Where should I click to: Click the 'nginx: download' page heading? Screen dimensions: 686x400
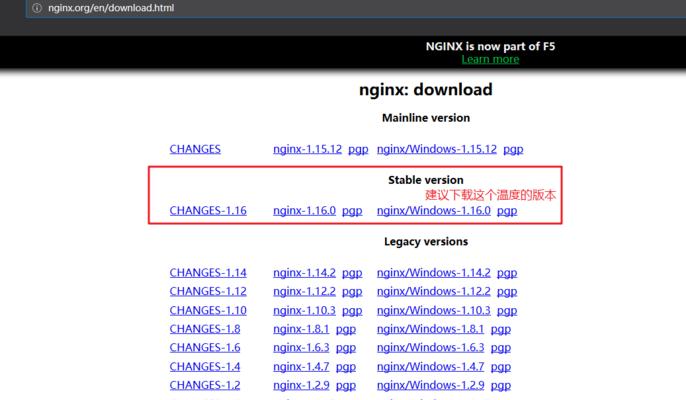pos(426,90)
